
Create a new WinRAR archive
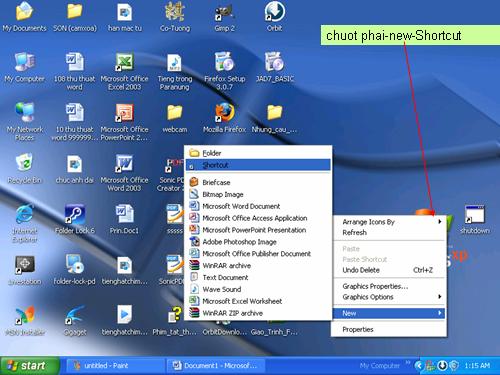[258, 266]
